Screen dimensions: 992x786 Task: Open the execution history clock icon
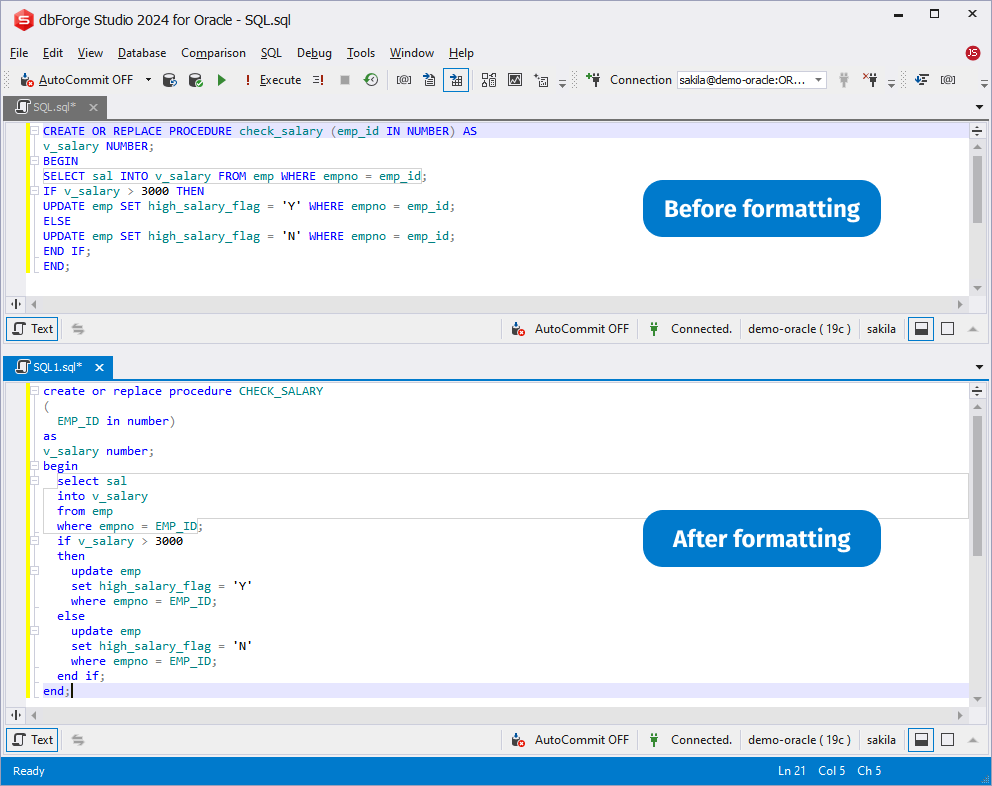(x=371, y=80)
